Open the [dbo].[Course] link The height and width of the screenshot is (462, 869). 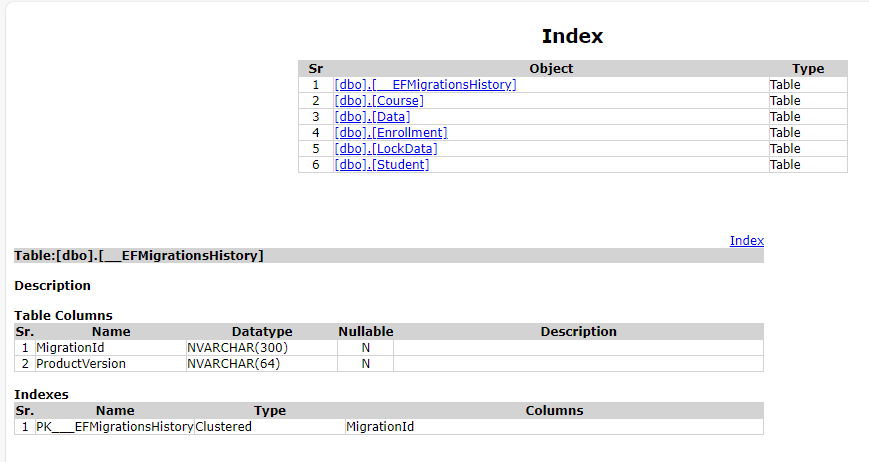click(x=379, y=101)
